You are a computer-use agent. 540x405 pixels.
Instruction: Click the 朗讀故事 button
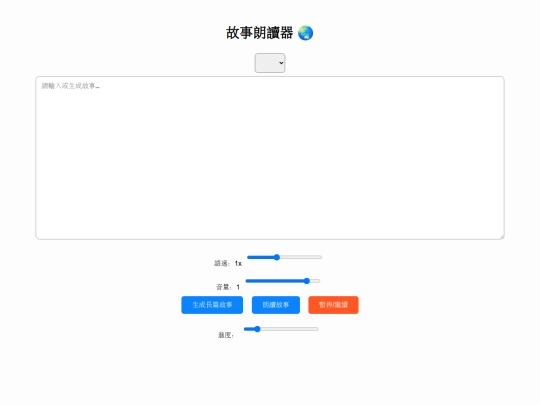(x=276, y=305)
